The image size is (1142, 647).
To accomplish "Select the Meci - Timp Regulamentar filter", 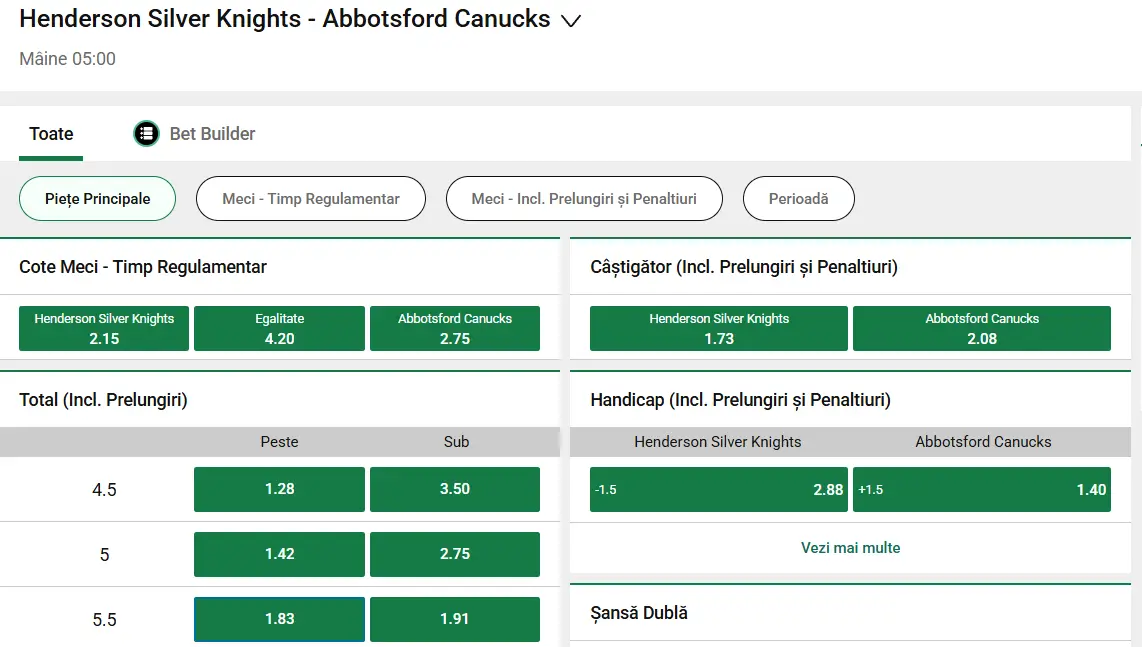I will pyautogui.click(x=310, y=198).
